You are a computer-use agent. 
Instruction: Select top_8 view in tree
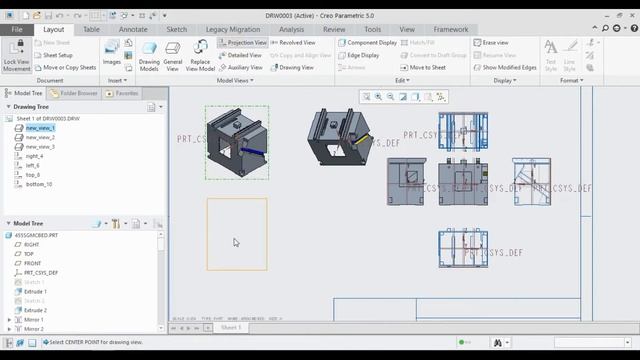coord(33,175)
